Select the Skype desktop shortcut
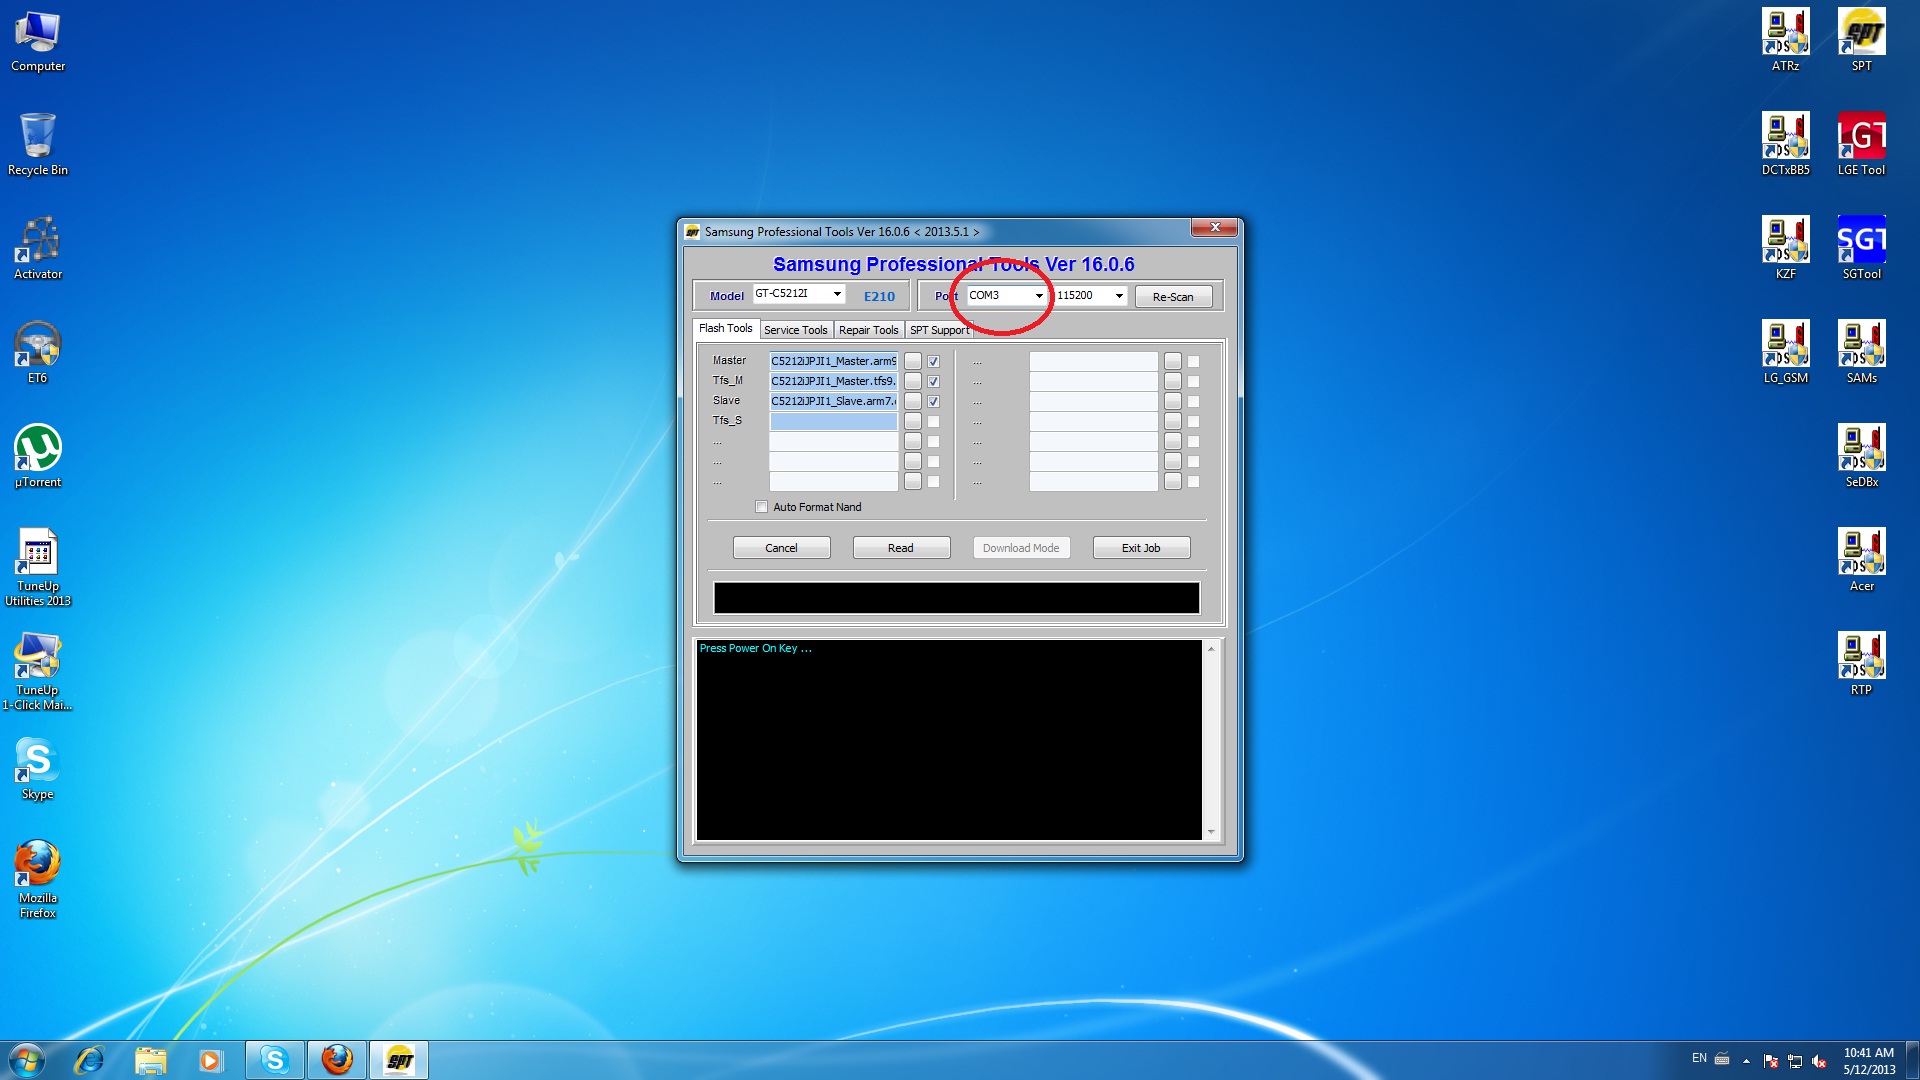Screen dimensions: 1920x1080 coord(38,769)
